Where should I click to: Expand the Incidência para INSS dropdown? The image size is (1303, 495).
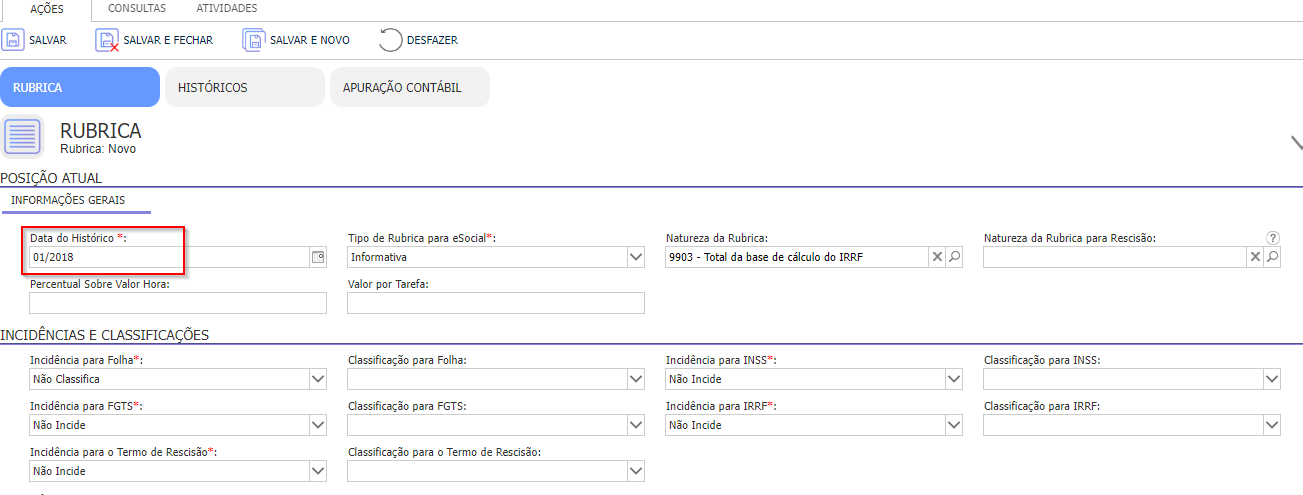click(x=953, y=379)
